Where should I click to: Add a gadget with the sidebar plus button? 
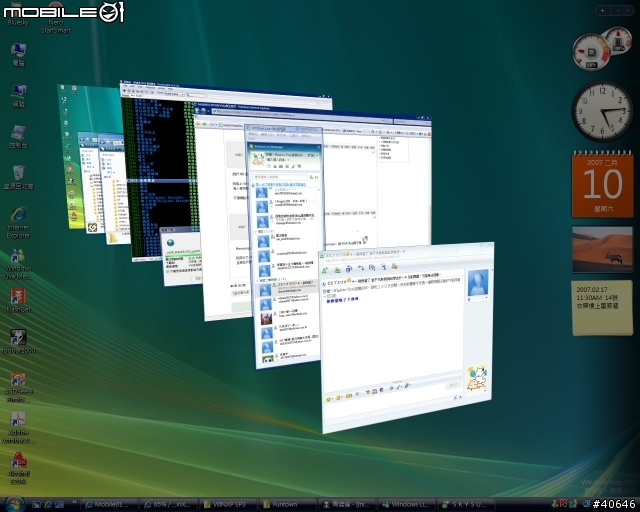[x=602, y=11]
